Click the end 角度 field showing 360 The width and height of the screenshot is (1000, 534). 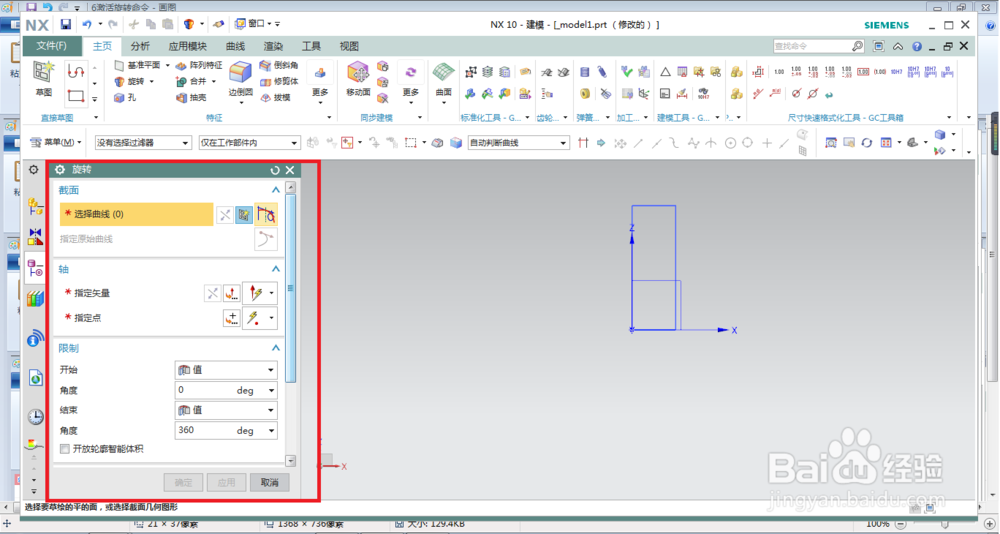[x=226, y=431]
